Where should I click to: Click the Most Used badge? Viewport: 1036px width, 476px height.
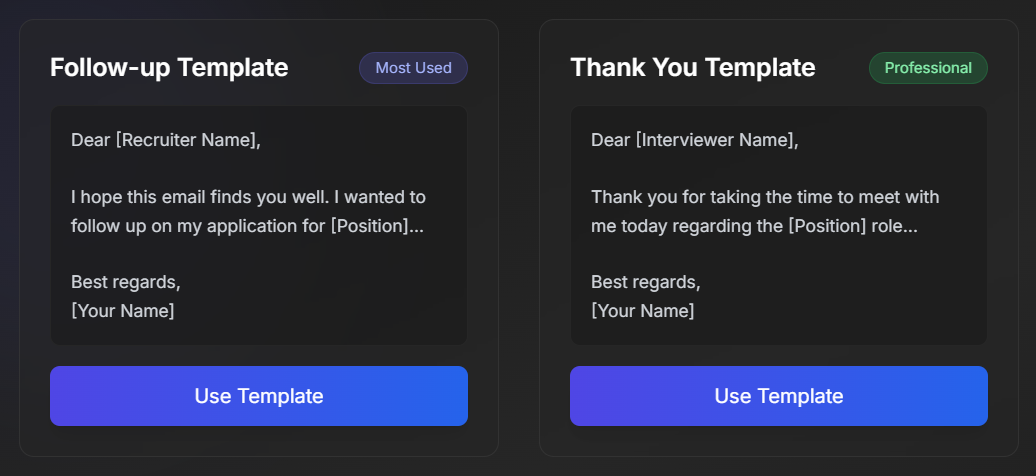(413, 68)
